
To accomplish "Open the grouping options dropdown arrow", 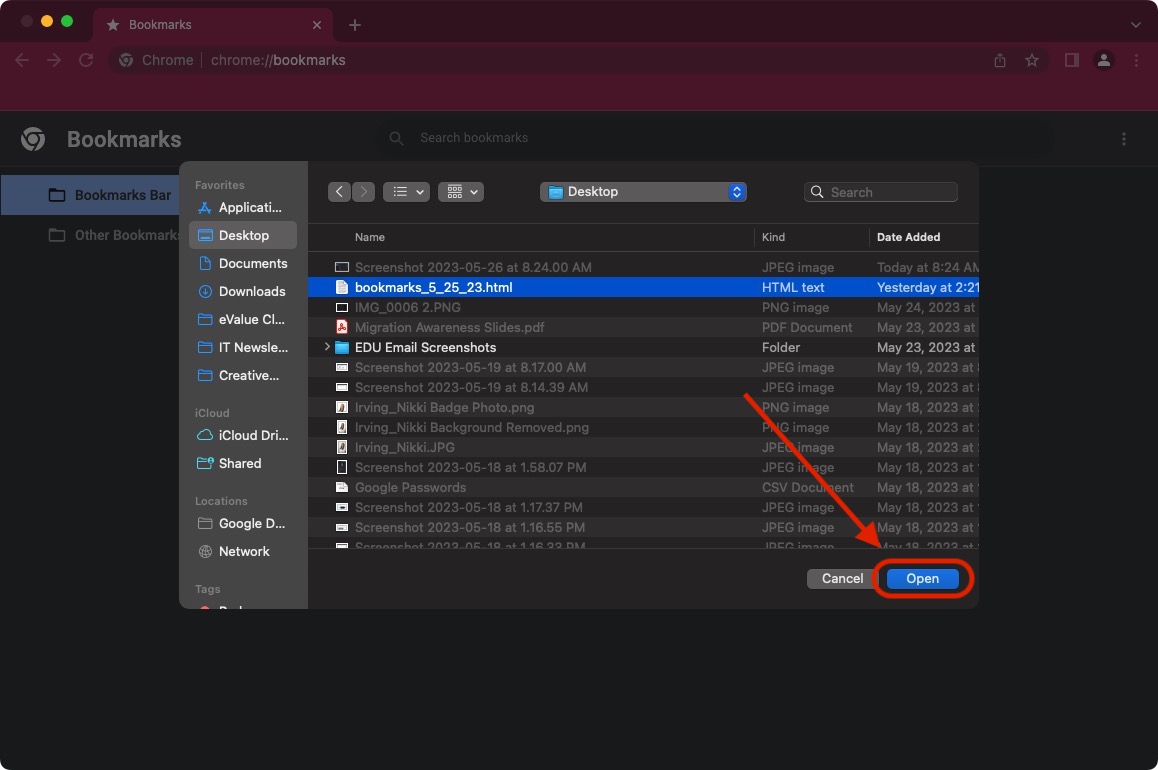I will [x=473, y=191].
